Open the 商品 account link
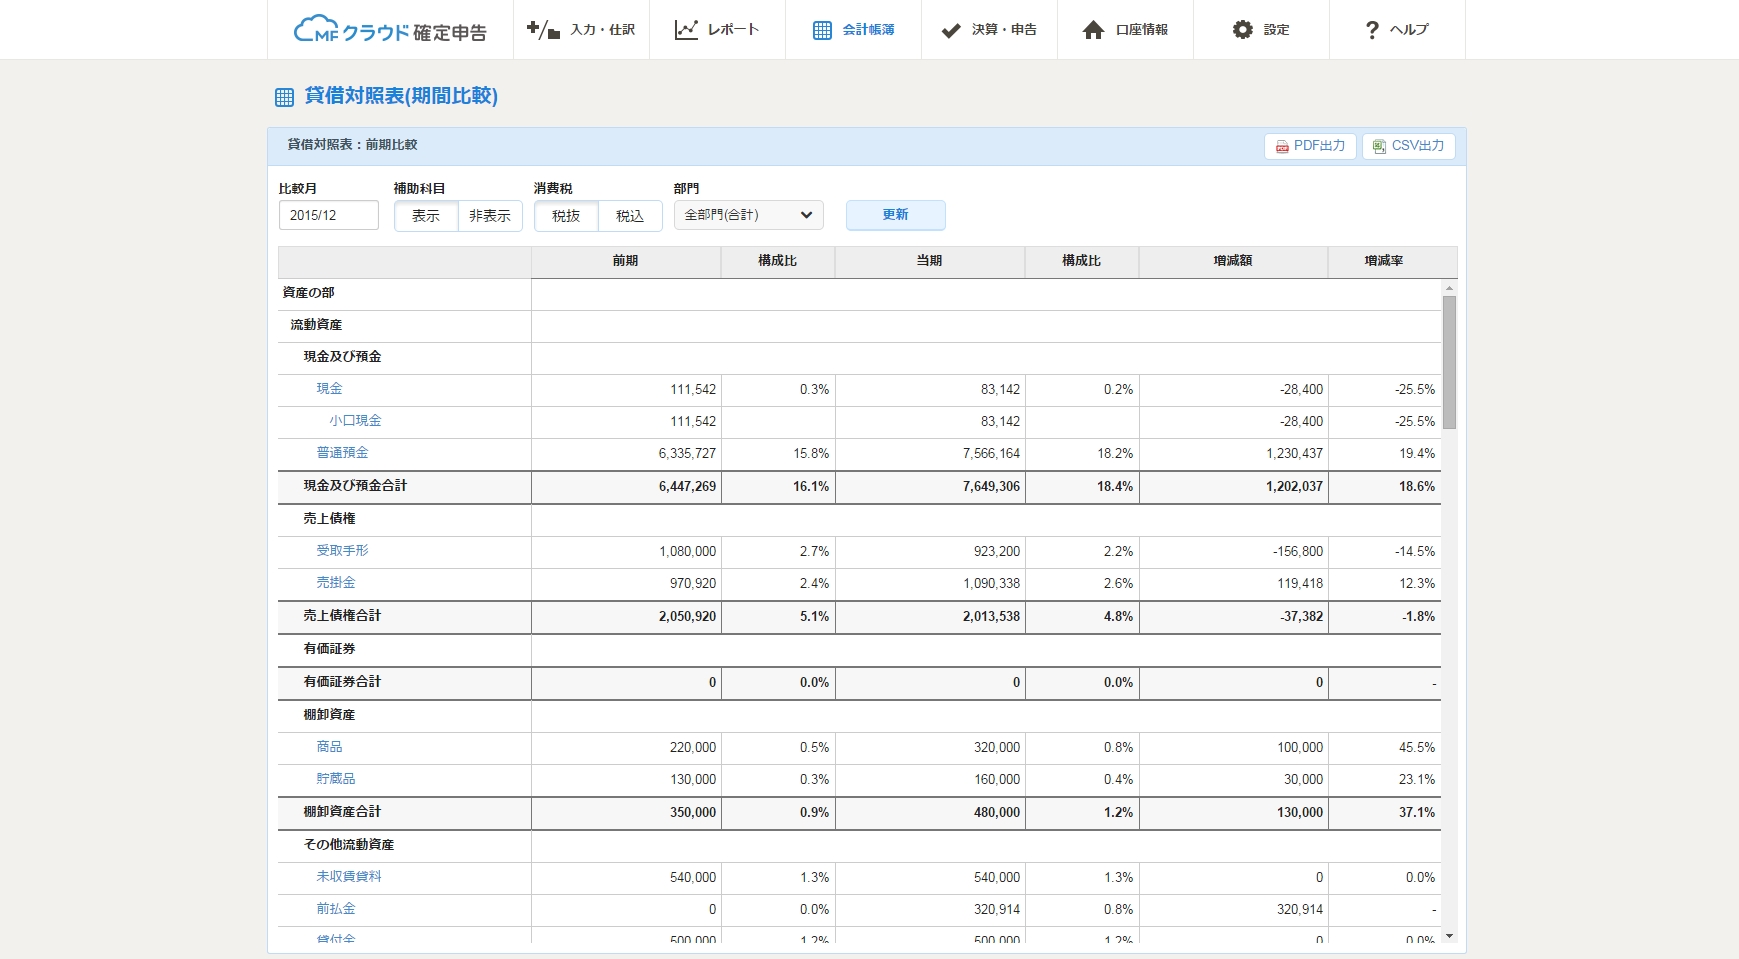Viewport: 1739px width, 959px height. pyautogui.click(x=329, y=747)
